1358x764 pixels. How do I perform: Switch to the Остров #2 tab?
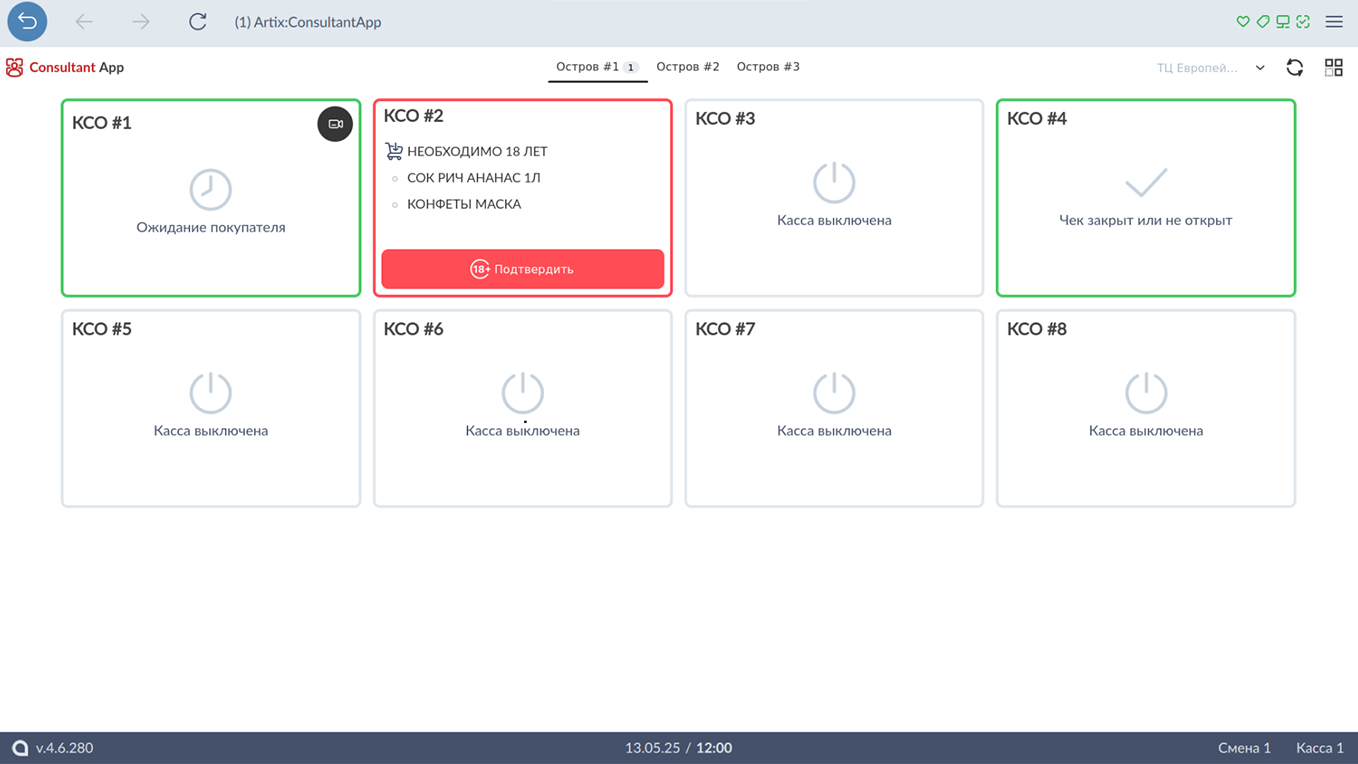tap(688, 67)
